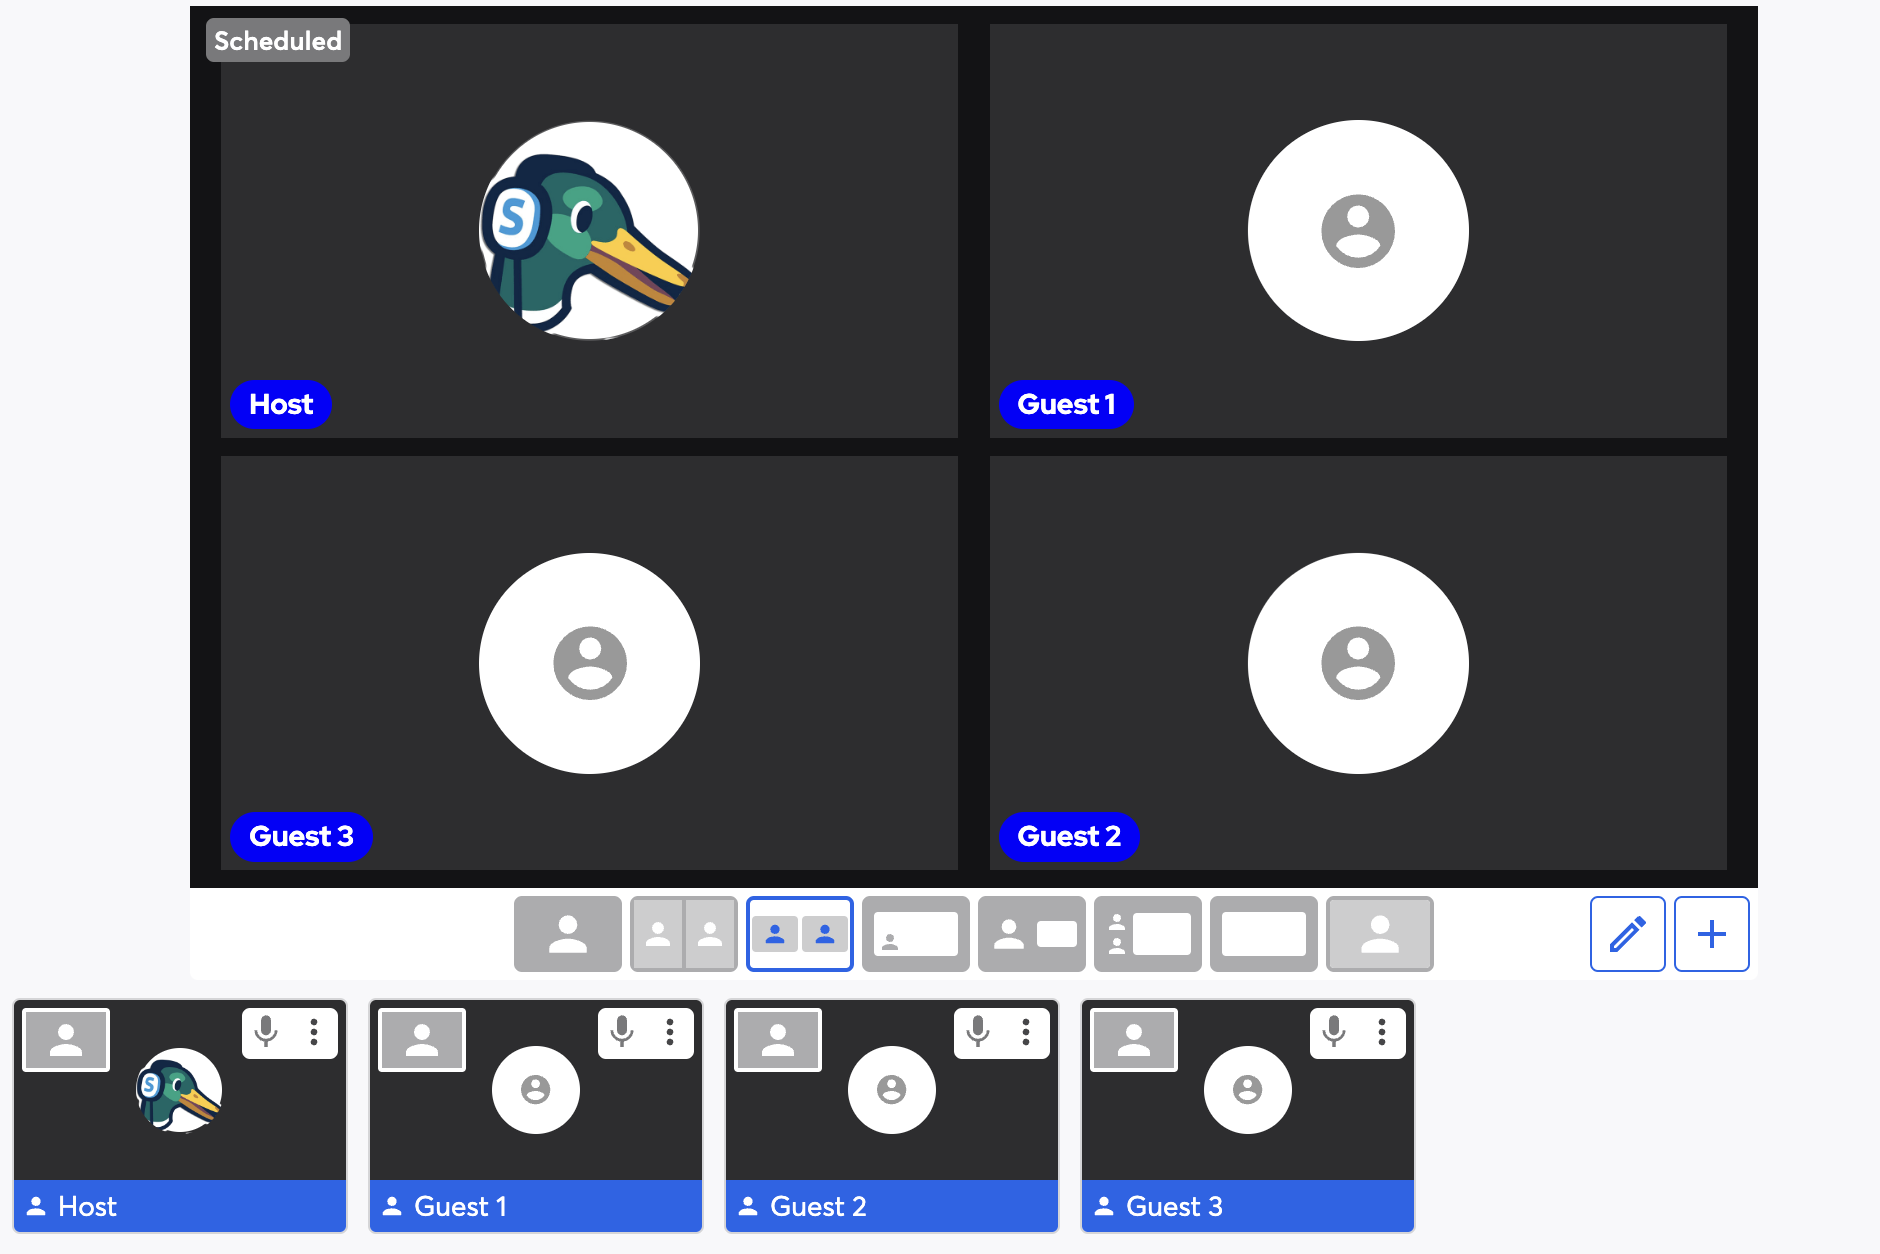Add a new layout with plus icon
Image resolution: width=1880 pixels, height=1254 pixels.
[1711, 934]
